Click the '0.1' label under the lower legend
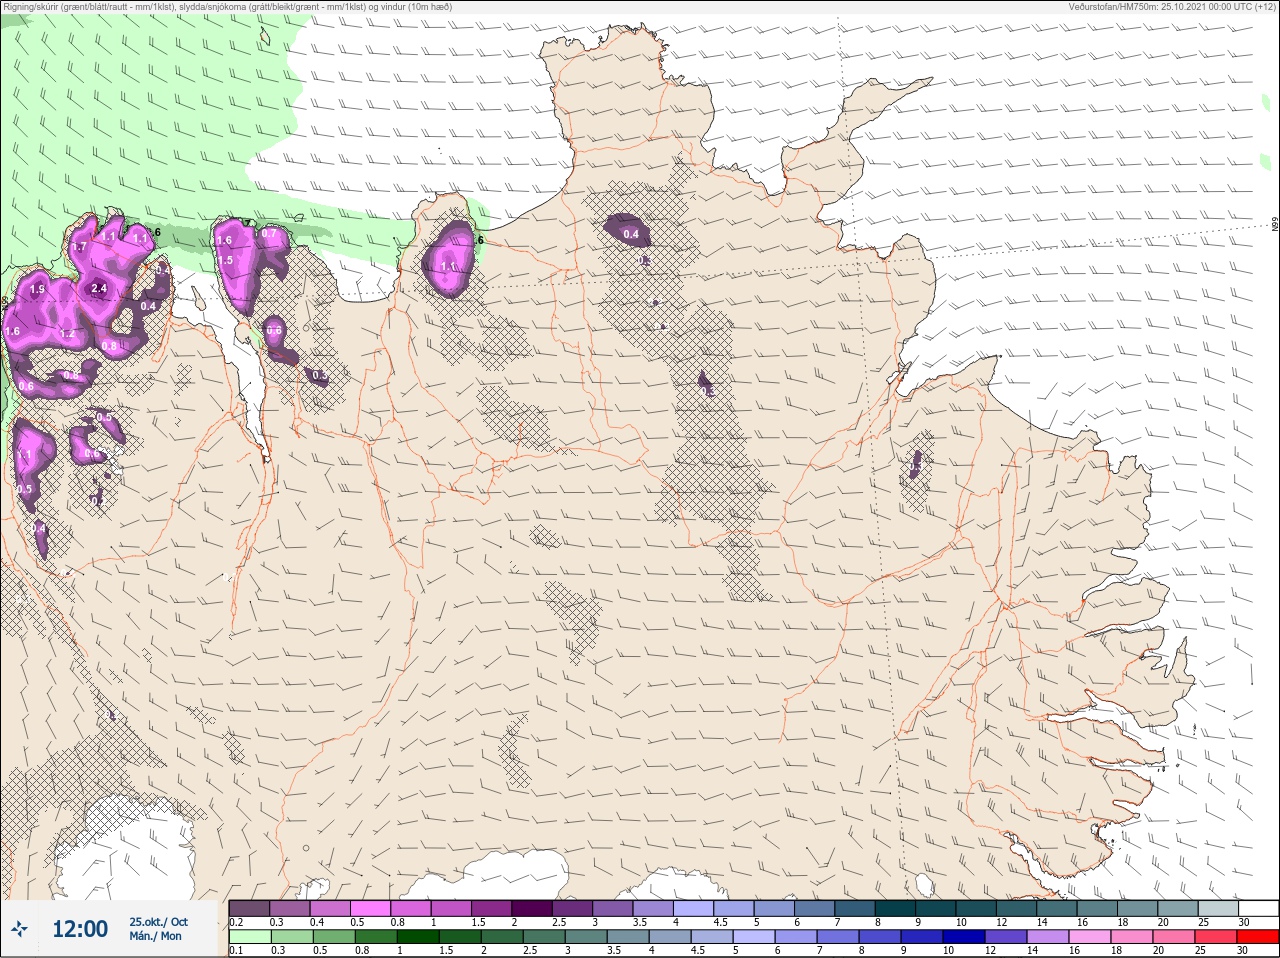This screenshot has width=1280, height=958. tap(236, 950)
